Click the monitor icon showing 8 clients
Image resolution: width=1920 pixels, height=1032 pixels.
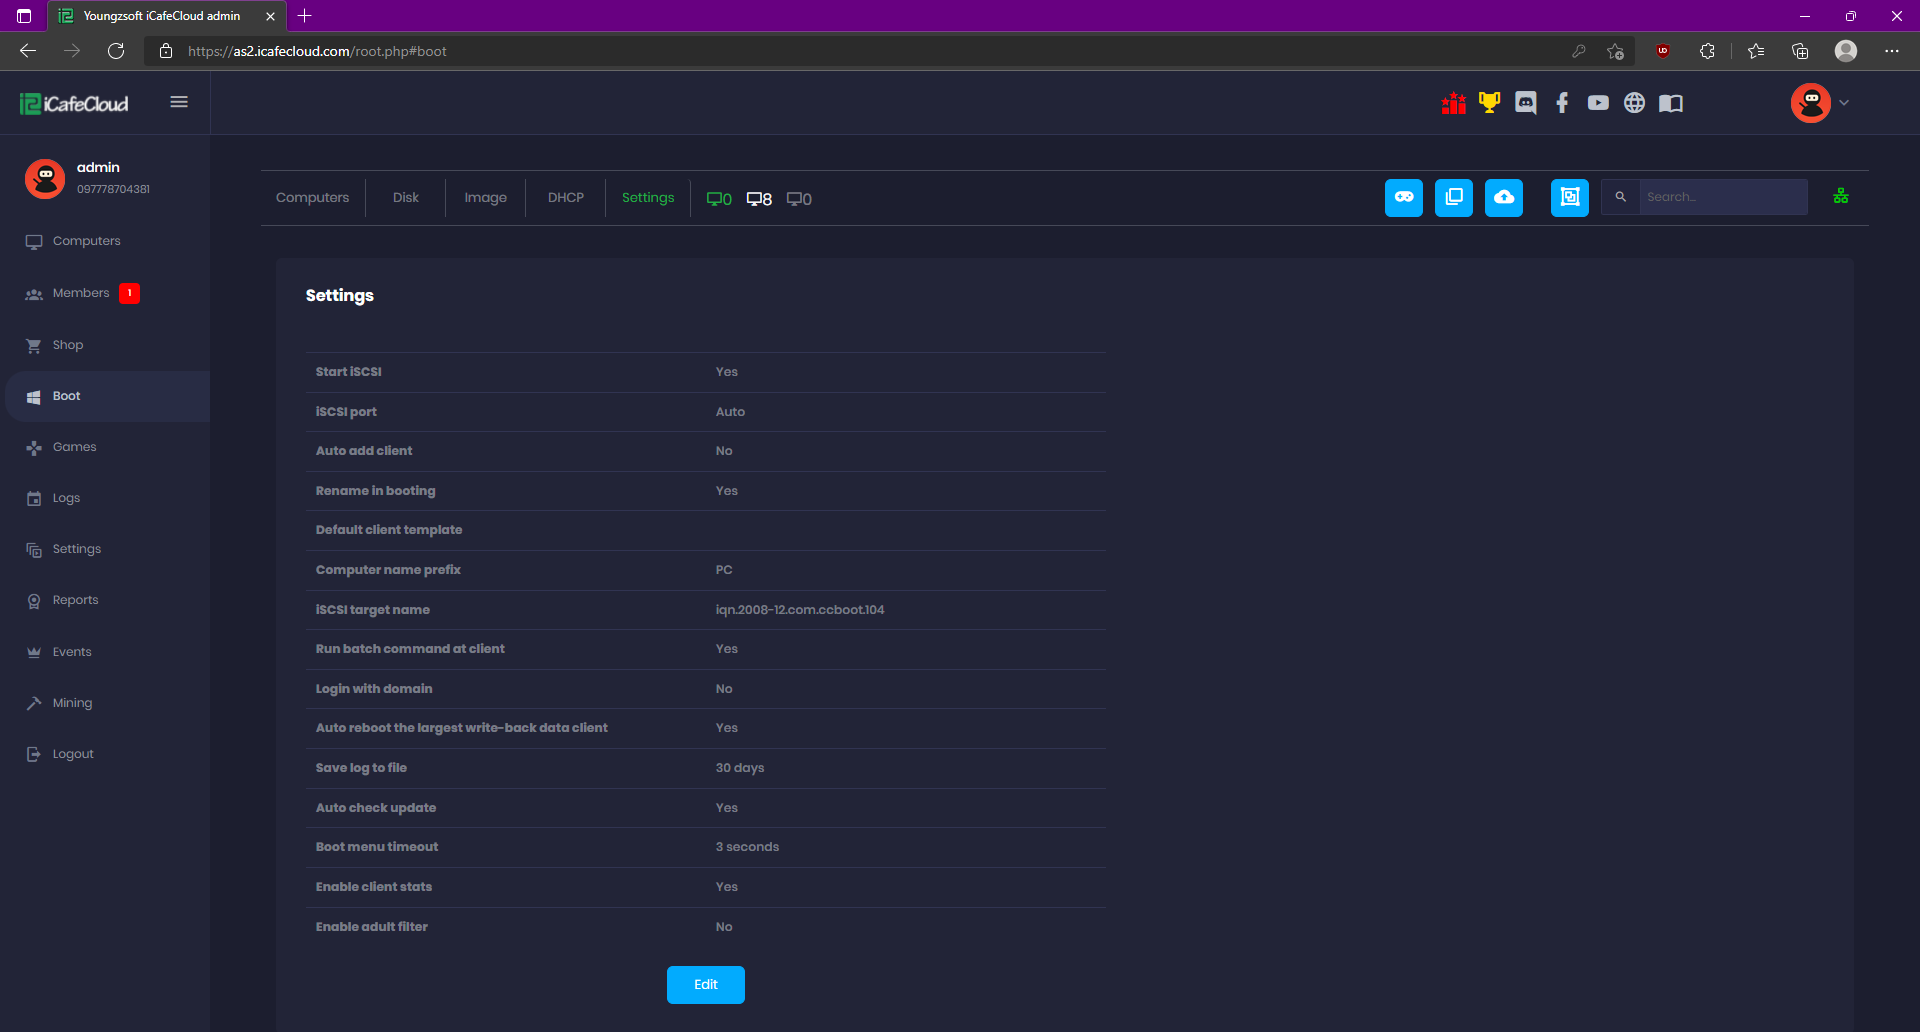pyautogui.click(x=759, y=198)
